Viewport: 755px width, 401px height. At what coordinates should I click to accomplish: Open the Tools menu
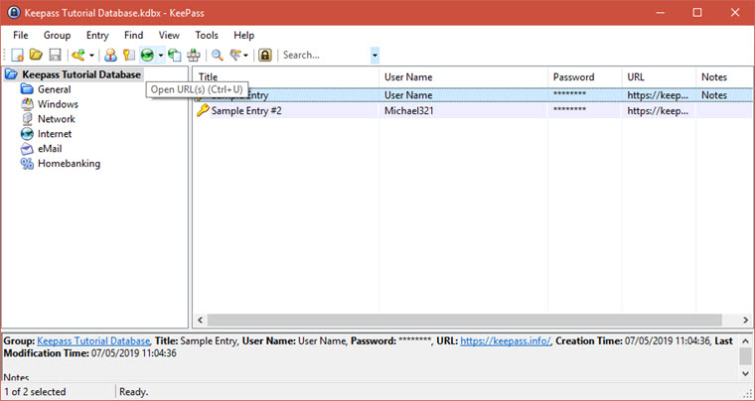[207, 35]
